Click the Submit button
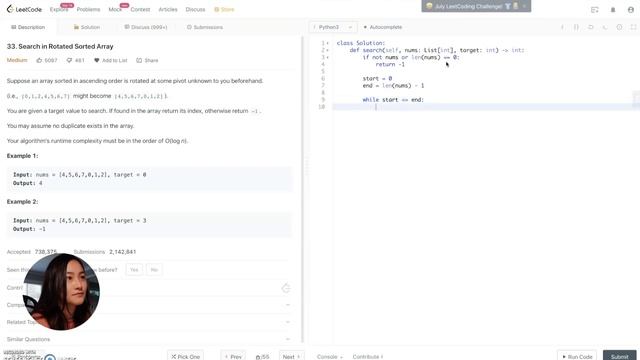The height and width of the screenshot is (360, 640). (x=619, y=356)
